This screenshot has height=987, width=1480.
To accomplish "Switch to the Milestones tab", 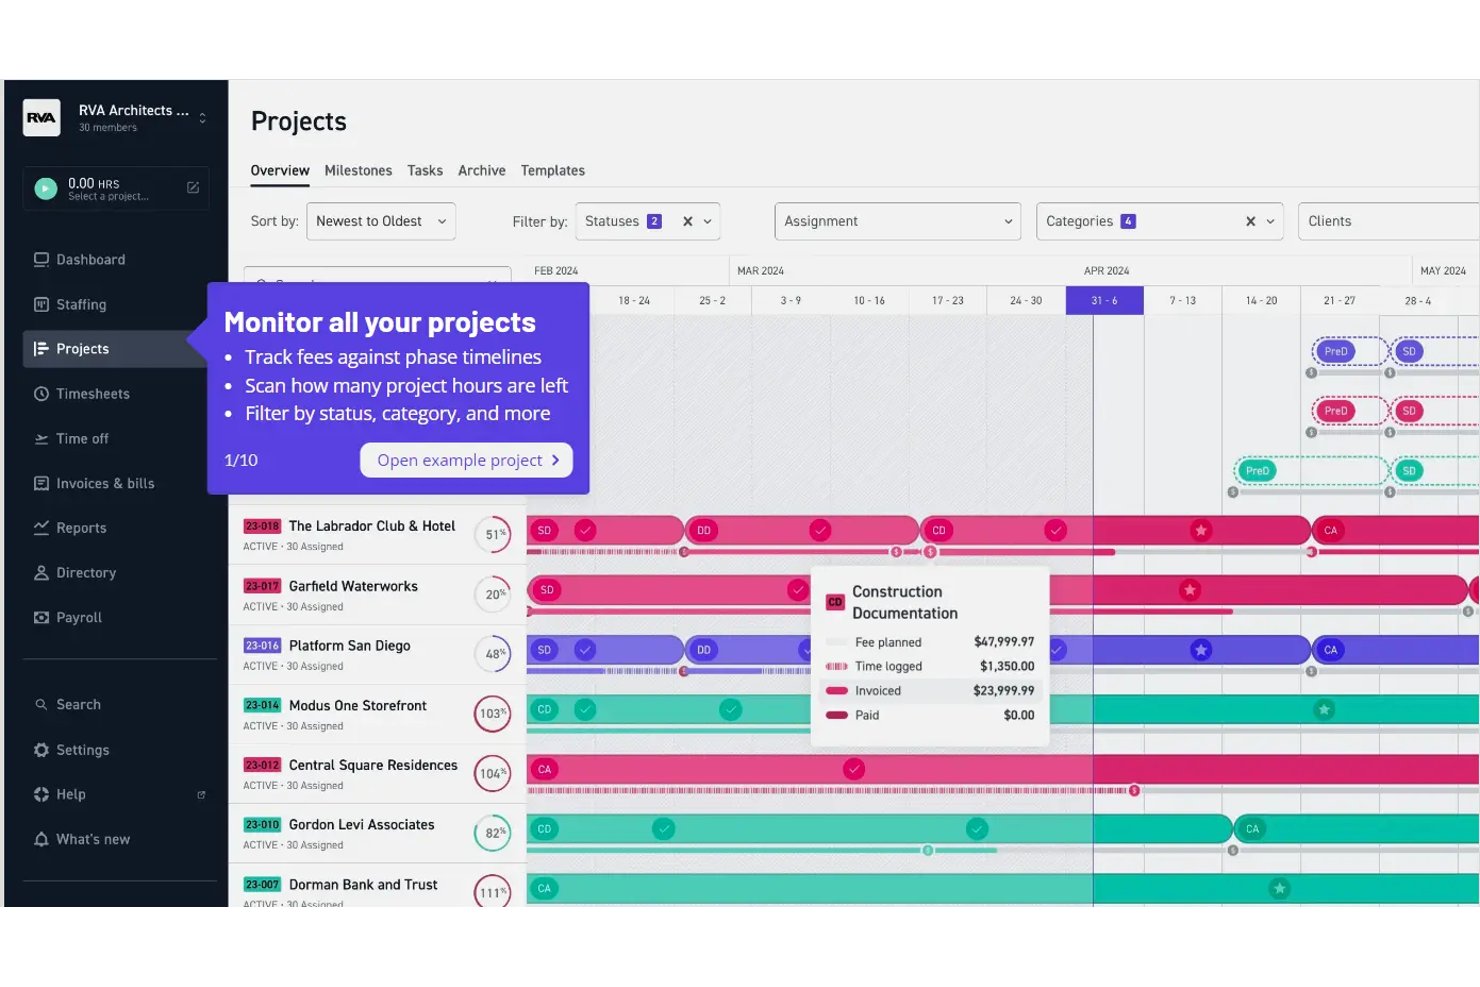I will coord(358,171).
